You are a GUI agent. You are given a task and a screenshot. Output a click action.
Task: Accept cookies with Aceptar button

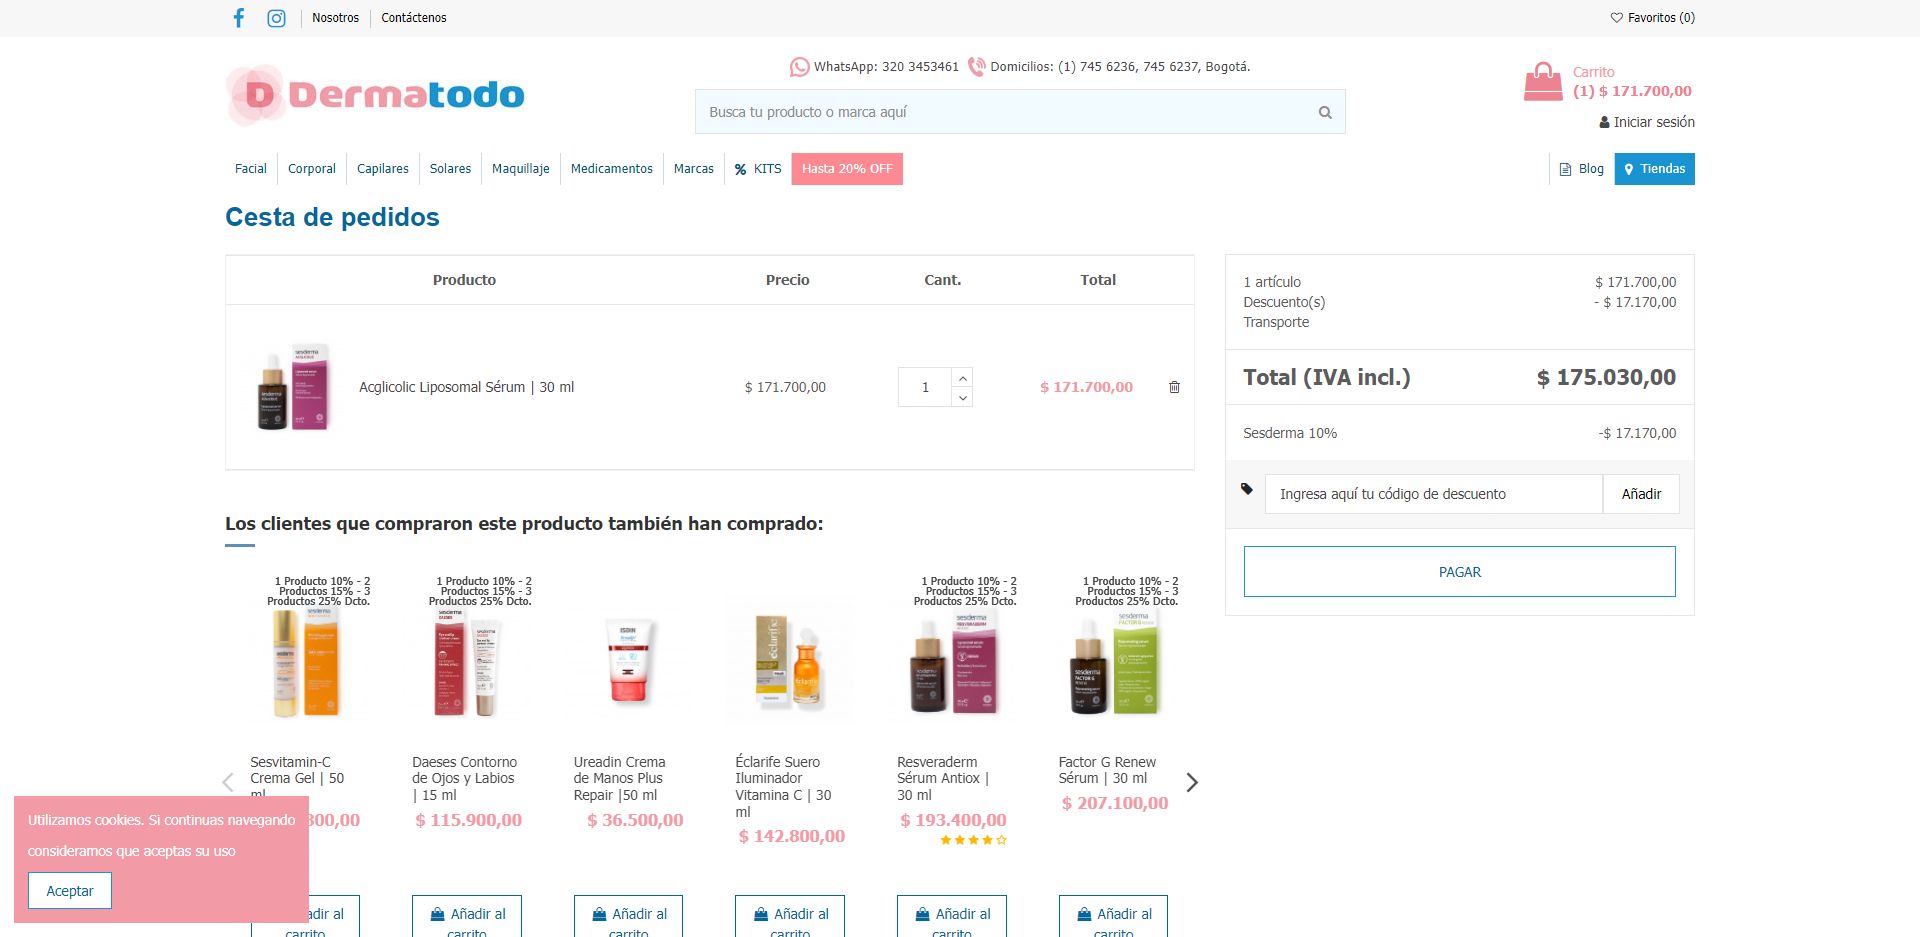[x=70, y=891]
